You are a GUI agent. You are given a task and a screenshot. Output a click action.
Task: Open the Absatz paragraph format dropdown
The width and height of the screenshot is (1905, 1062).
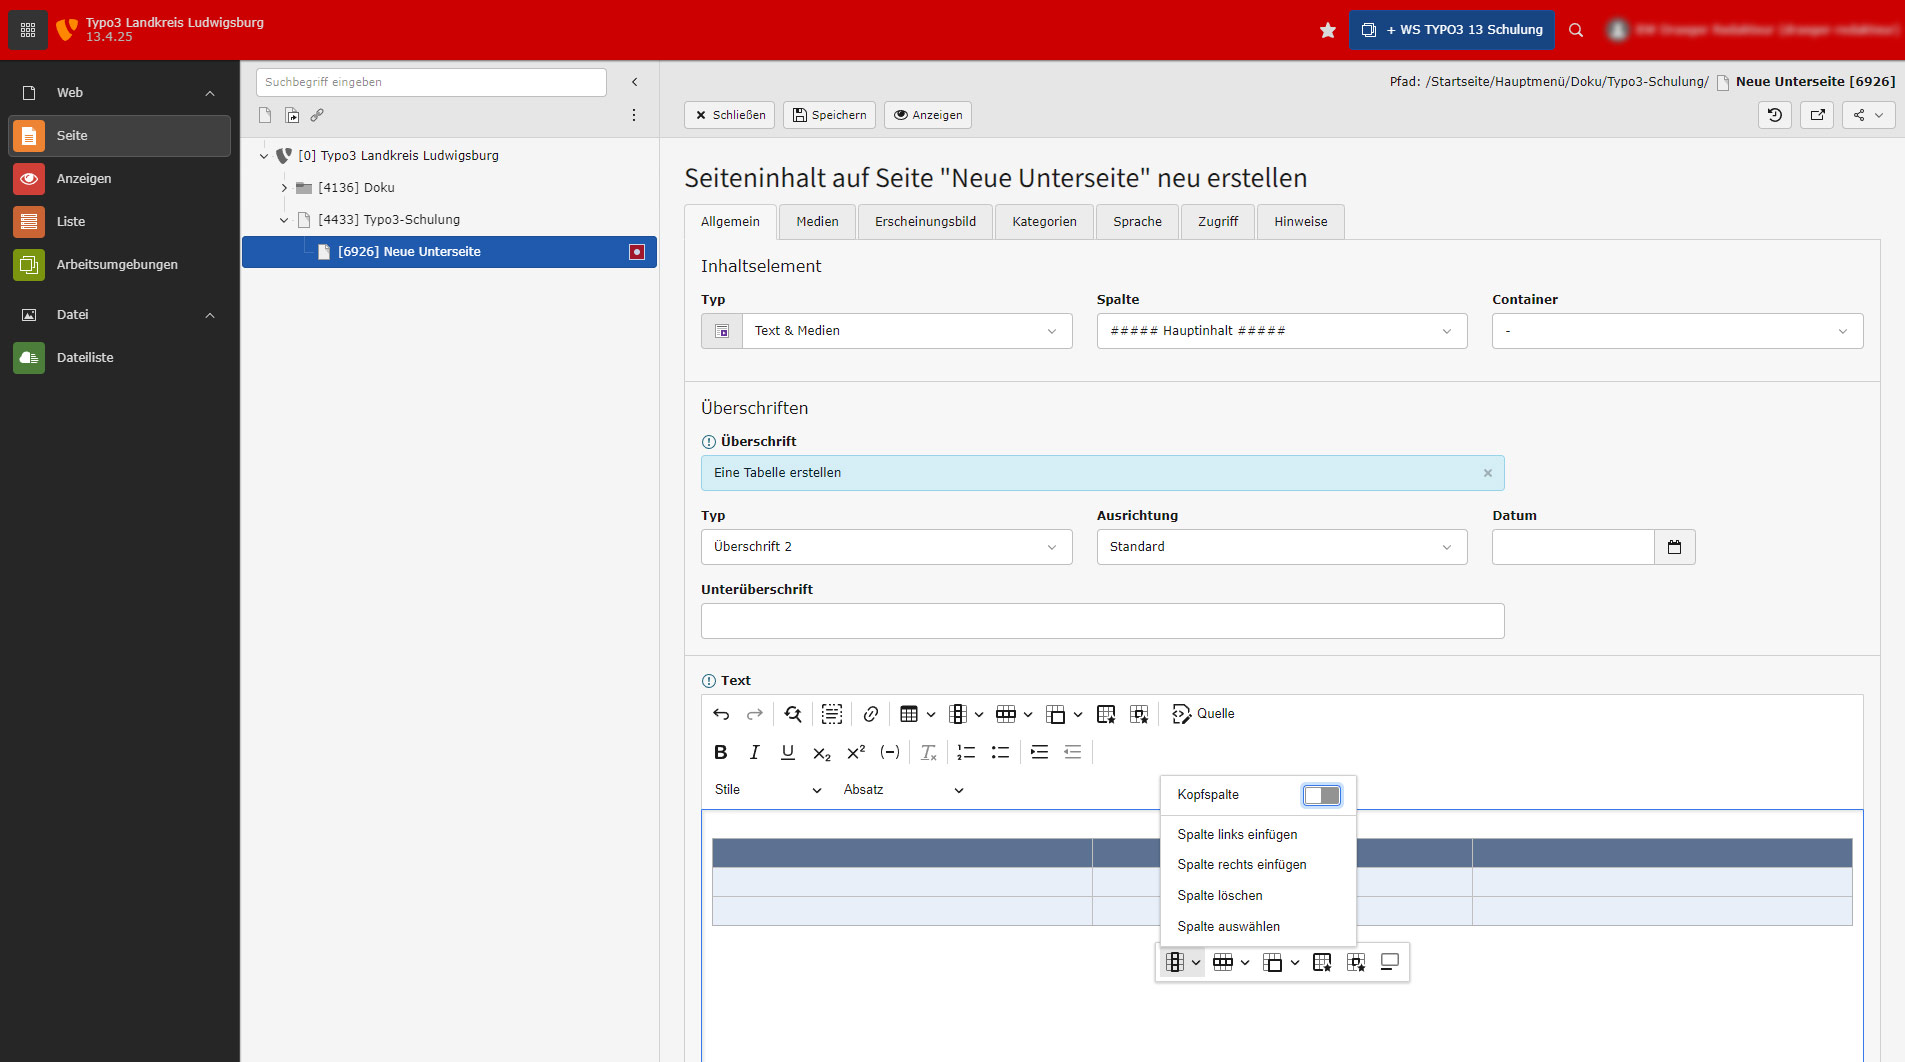click(x=903, y=790)
